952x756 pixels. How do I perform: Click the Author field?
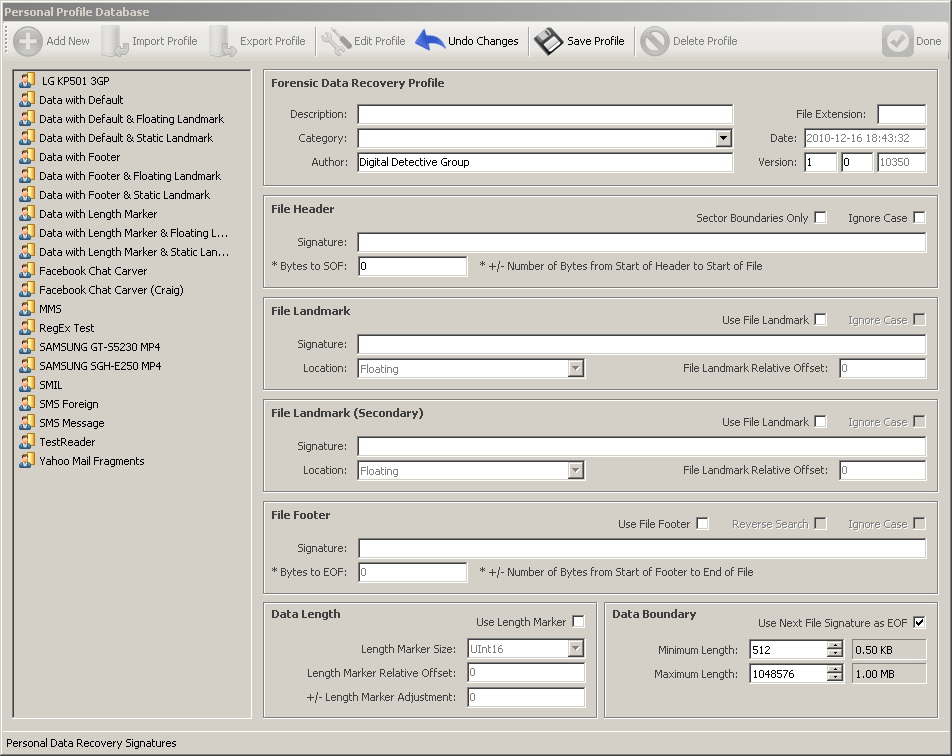coord(545,162)
